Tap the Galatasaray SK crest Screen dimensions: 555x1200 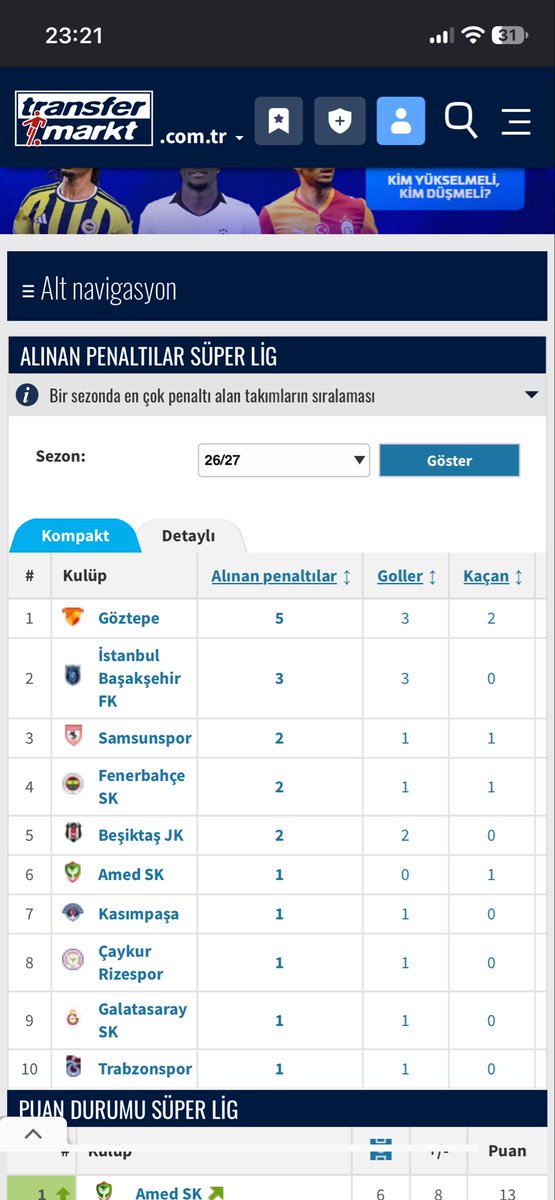tap(73, 1020)
